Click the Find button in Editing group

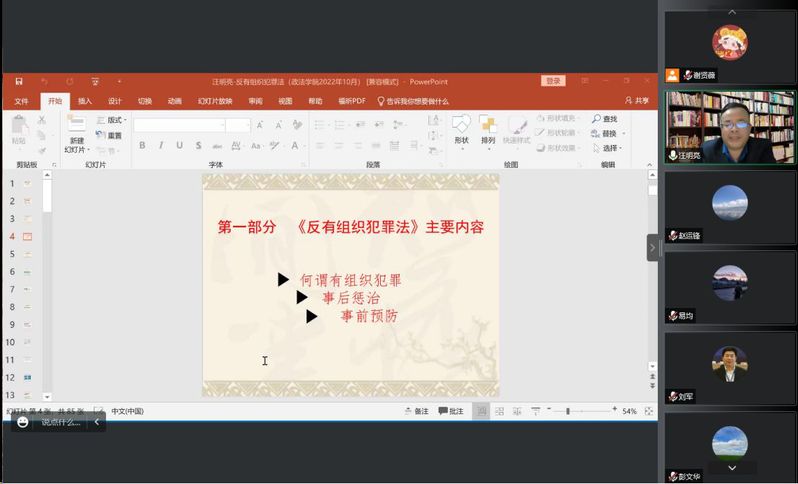604,119
